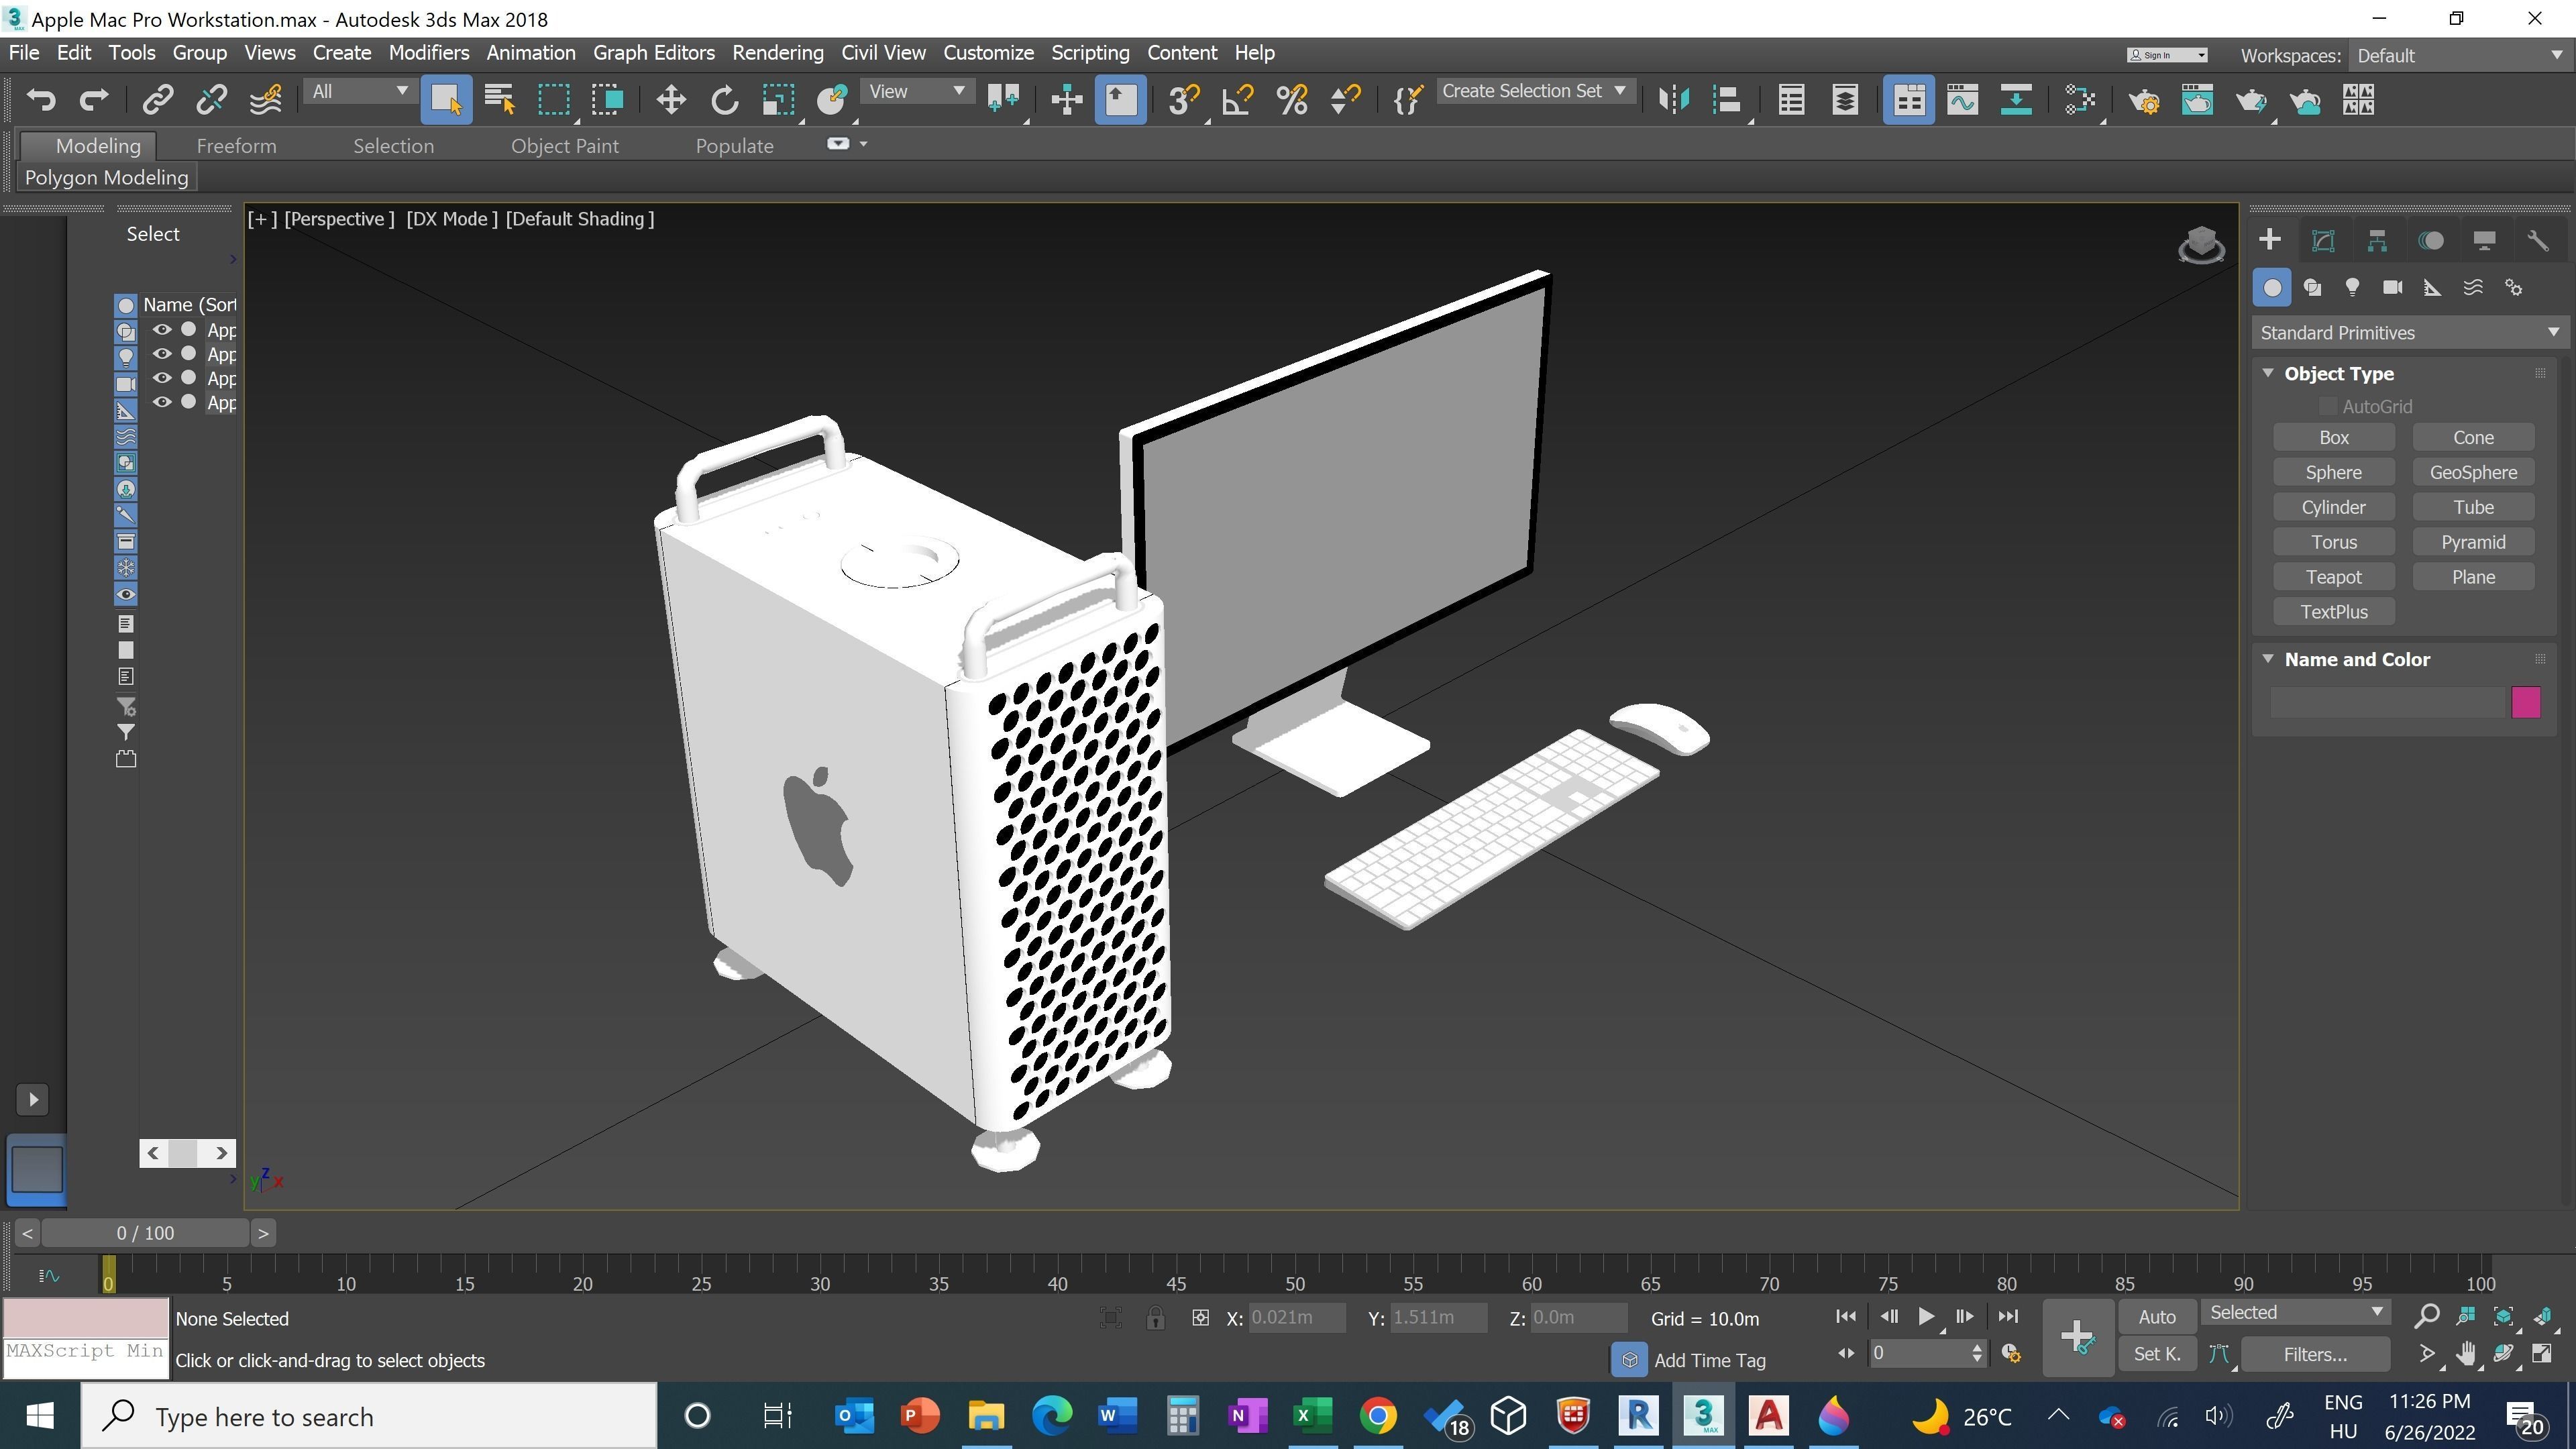Click the Align tool icon

(1727, 100)
